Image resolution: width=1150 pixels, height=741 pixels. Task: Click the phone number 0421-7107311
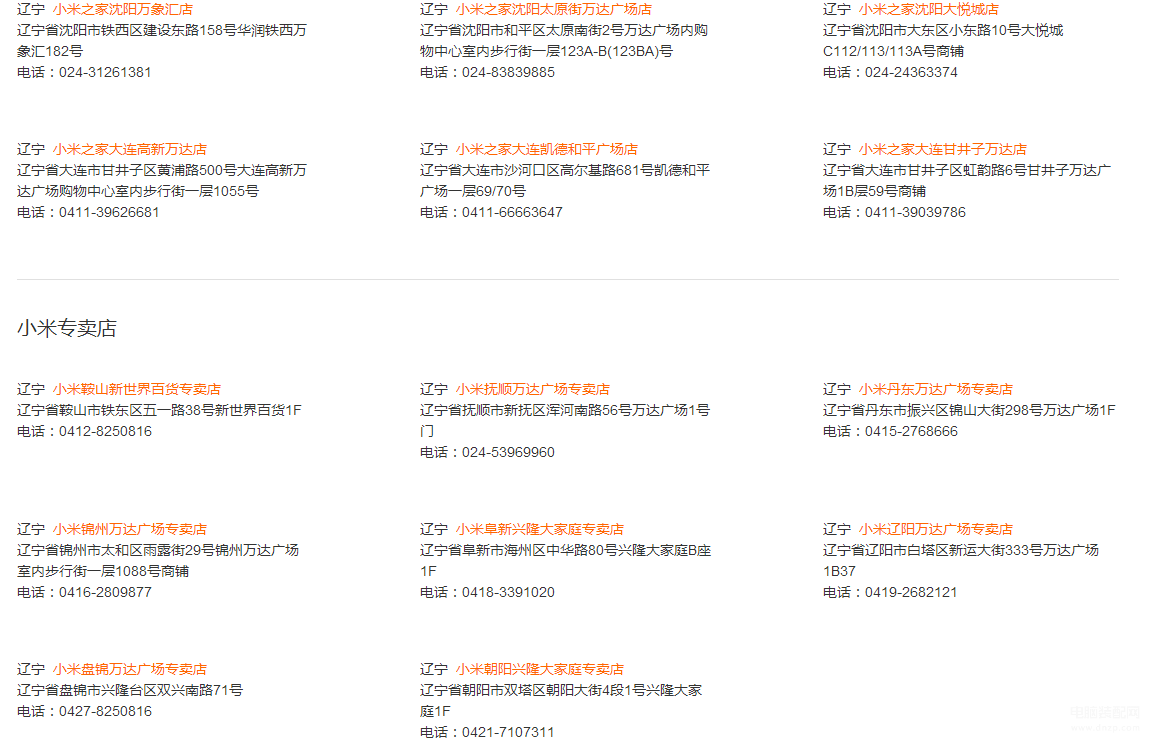508,733
